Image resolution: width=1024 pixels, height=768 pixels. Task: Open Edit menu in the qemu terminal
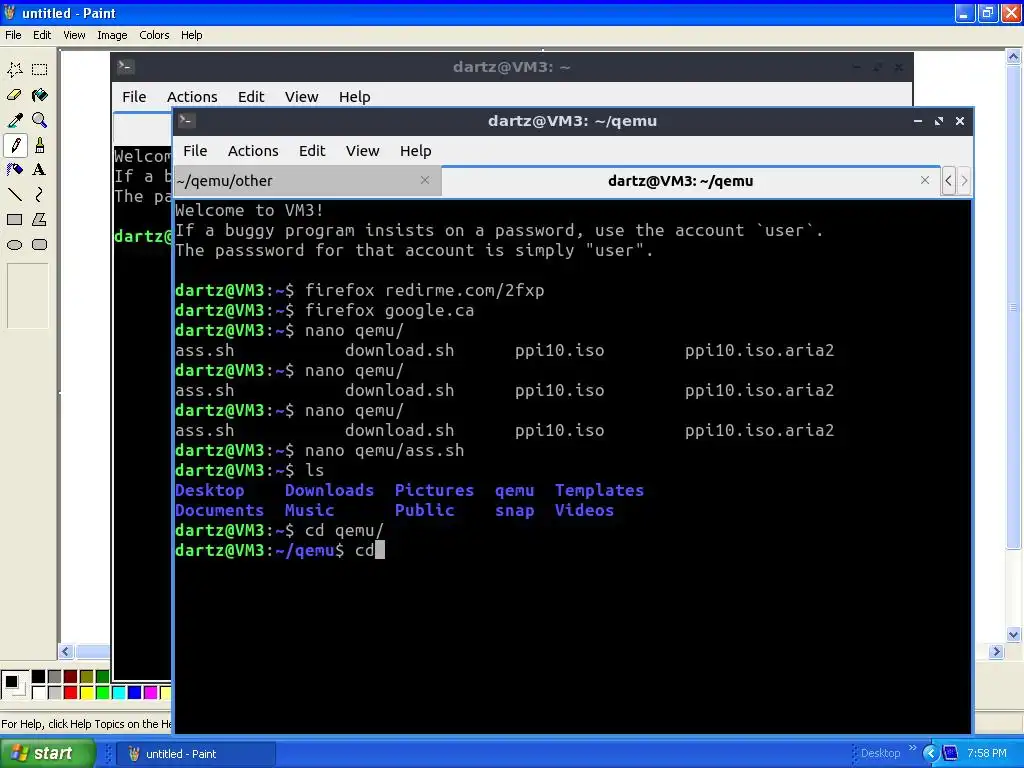[x=312, y=151]
